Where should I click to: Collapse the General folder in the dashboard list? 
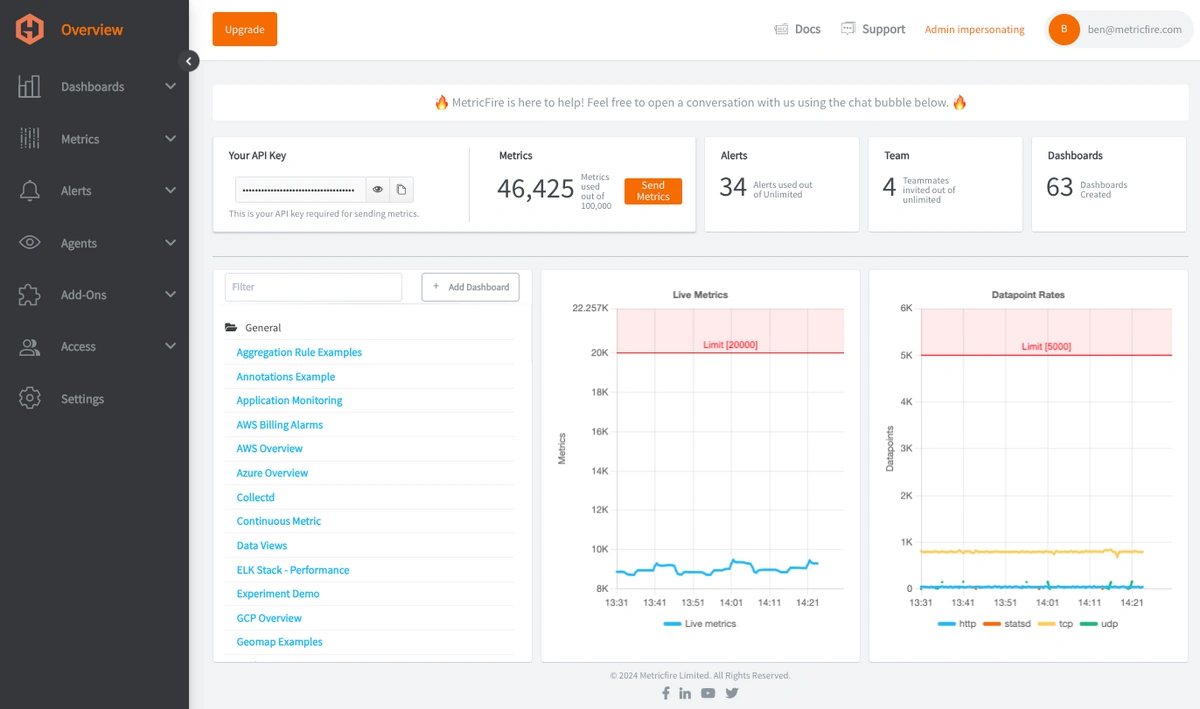click(x=231, y=328)
